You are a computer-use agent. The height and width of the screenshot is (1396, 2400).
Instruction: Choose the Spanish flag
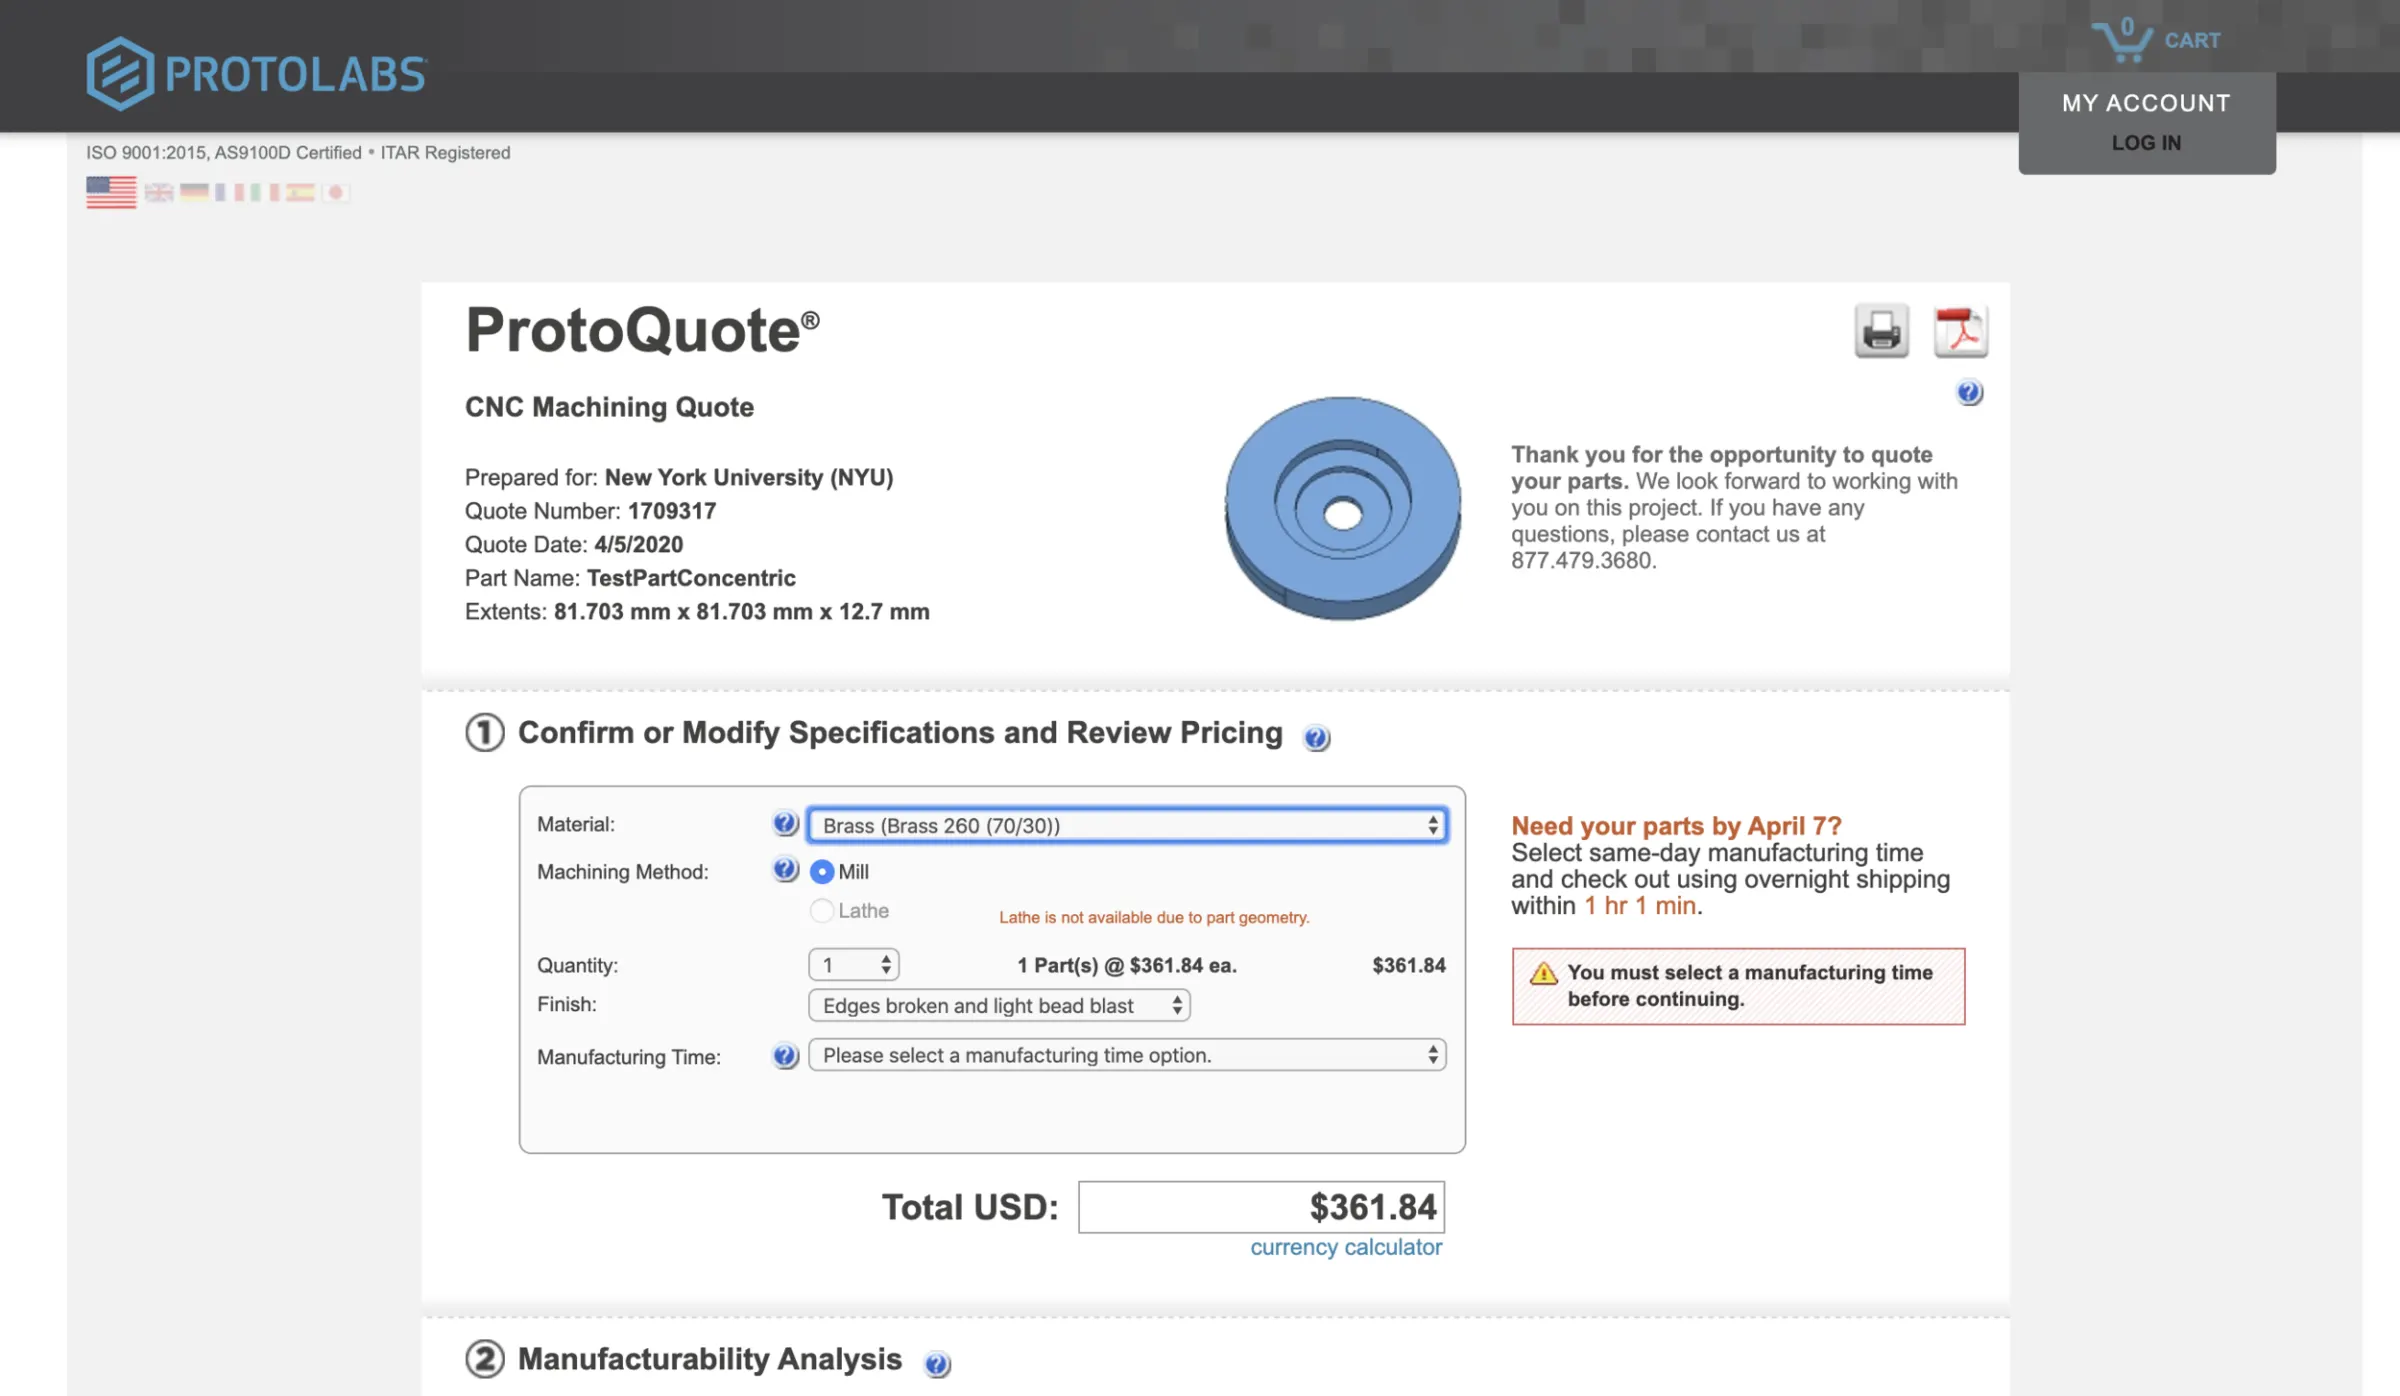(300, 192)
